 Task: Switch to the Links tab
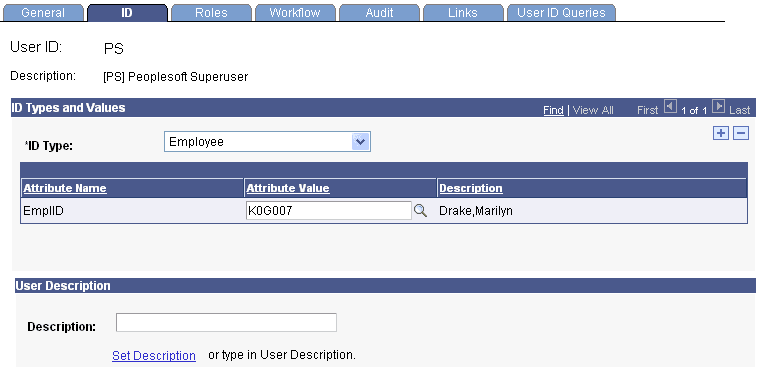click(x=463, y=13)
